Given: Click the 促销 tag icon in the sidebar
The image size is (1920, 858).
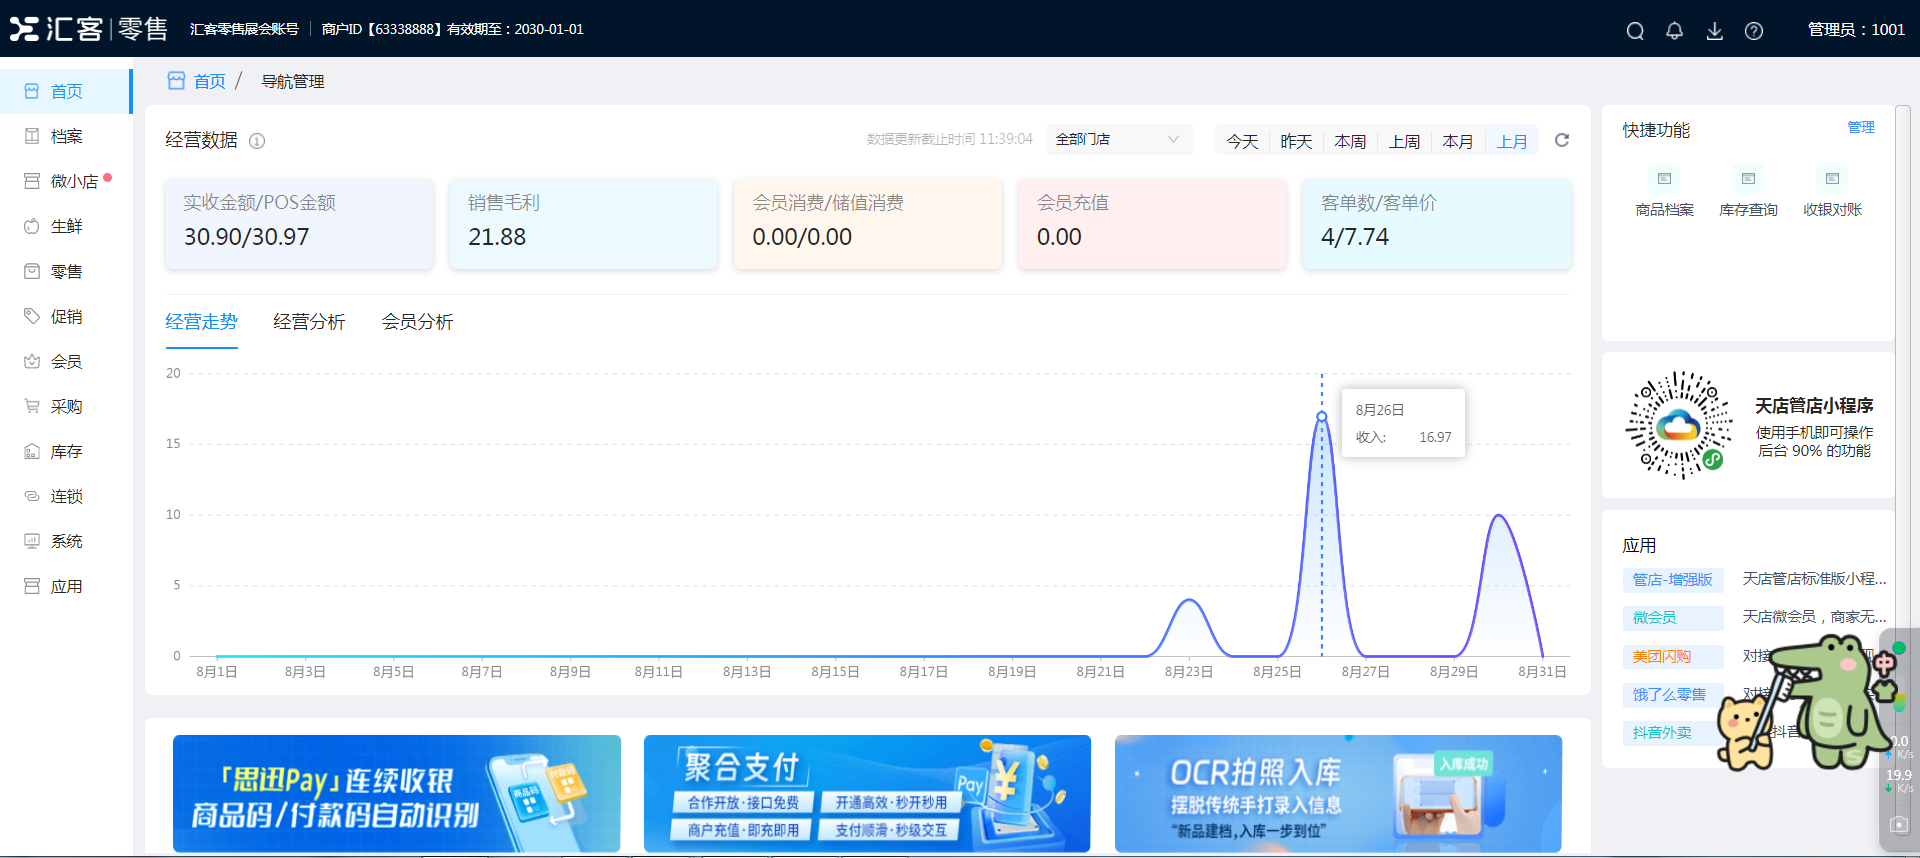Looking at the screenshot, I should 31,316.
